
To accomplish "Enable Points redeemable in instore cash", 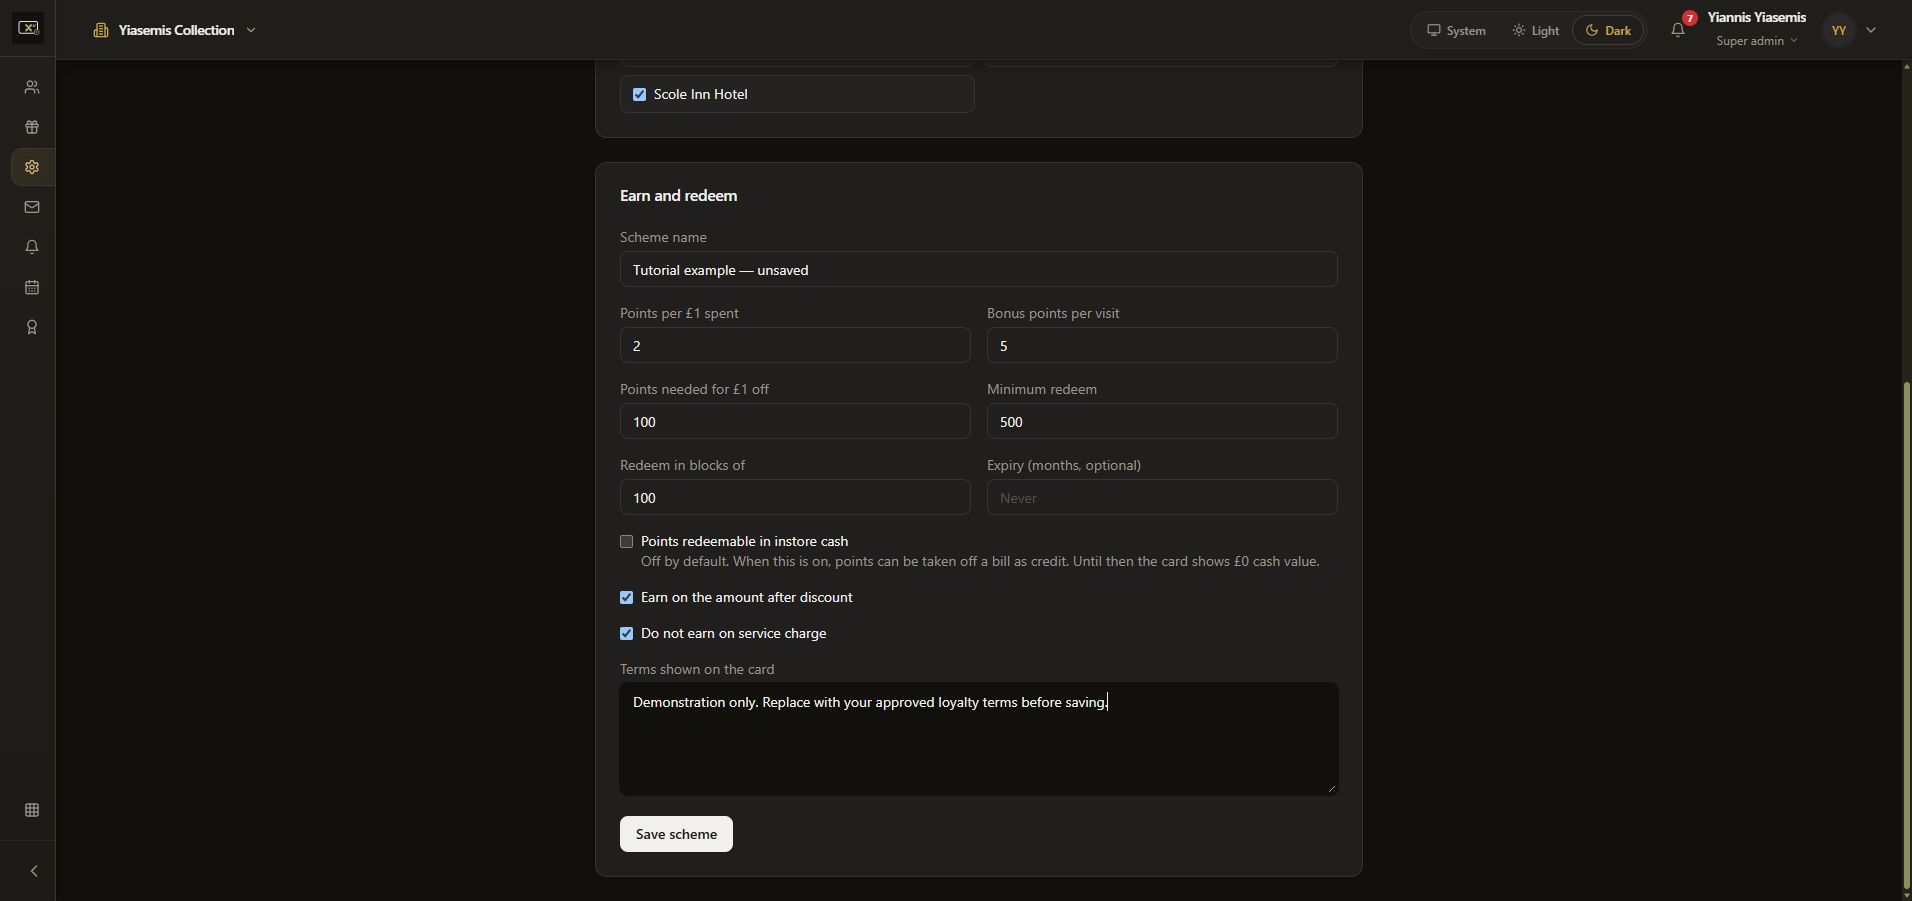I will 627,542.
